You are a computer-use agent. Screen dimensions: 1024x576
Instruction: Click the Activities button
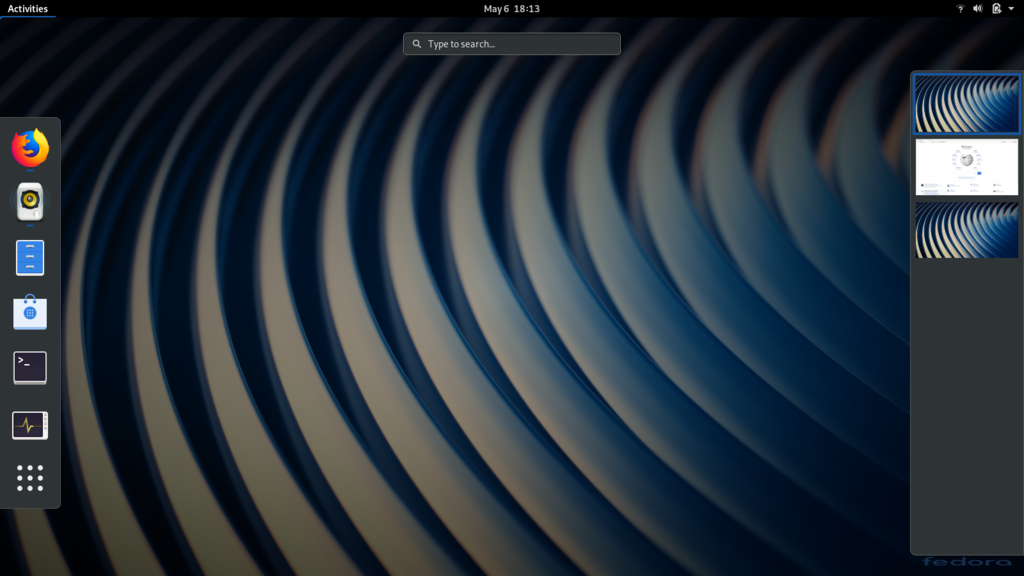pyautogui.click(x=28, y=9)
